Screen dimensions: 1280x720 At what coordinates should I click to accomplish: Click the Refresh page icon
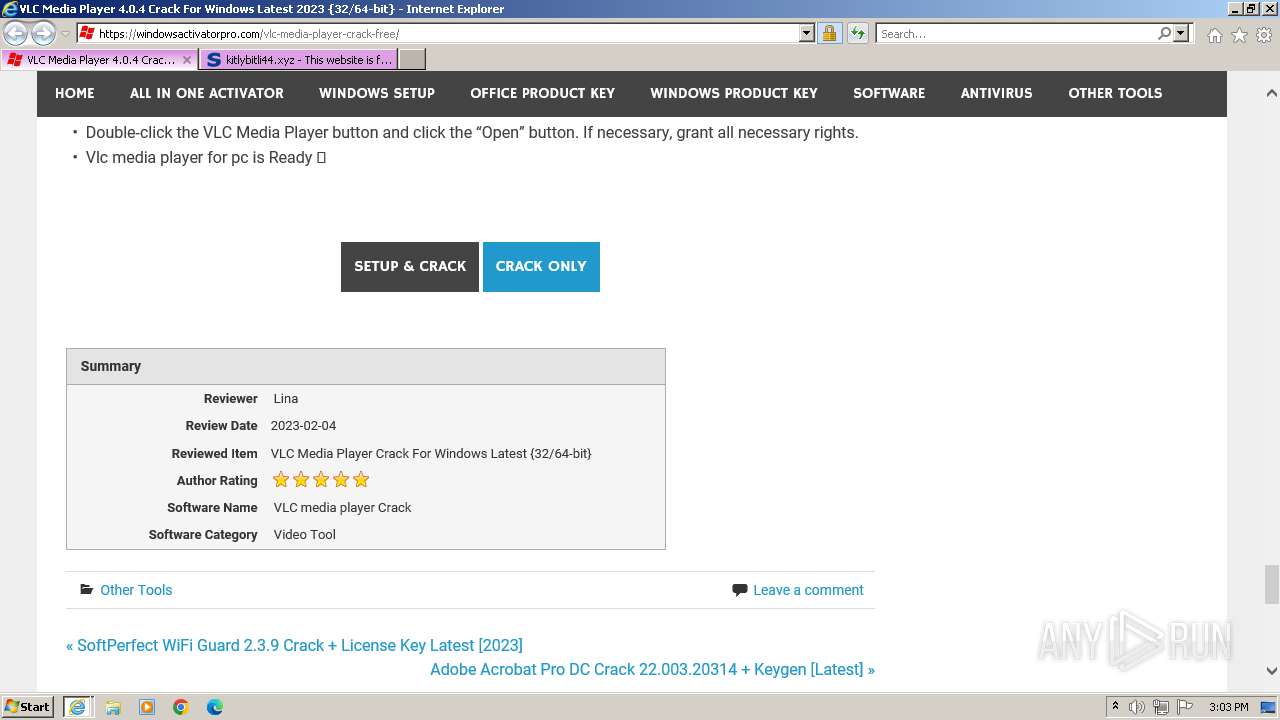tap(857, 33)
